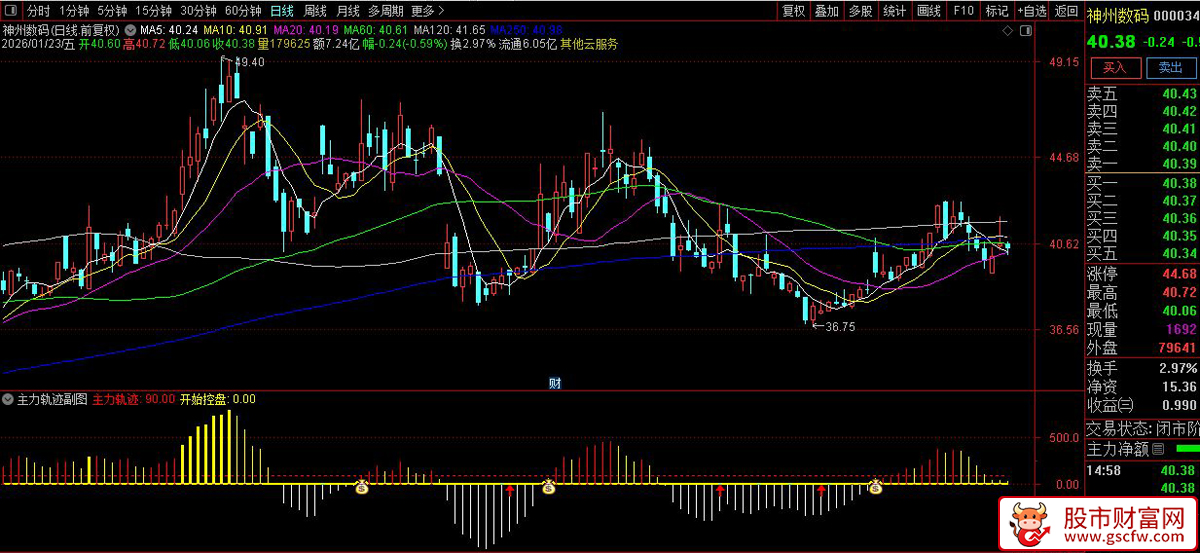Viewport: 1200px width, 553px height.
Task: Switch to the 5分钟 period tab
Action: tap(113, 11)
